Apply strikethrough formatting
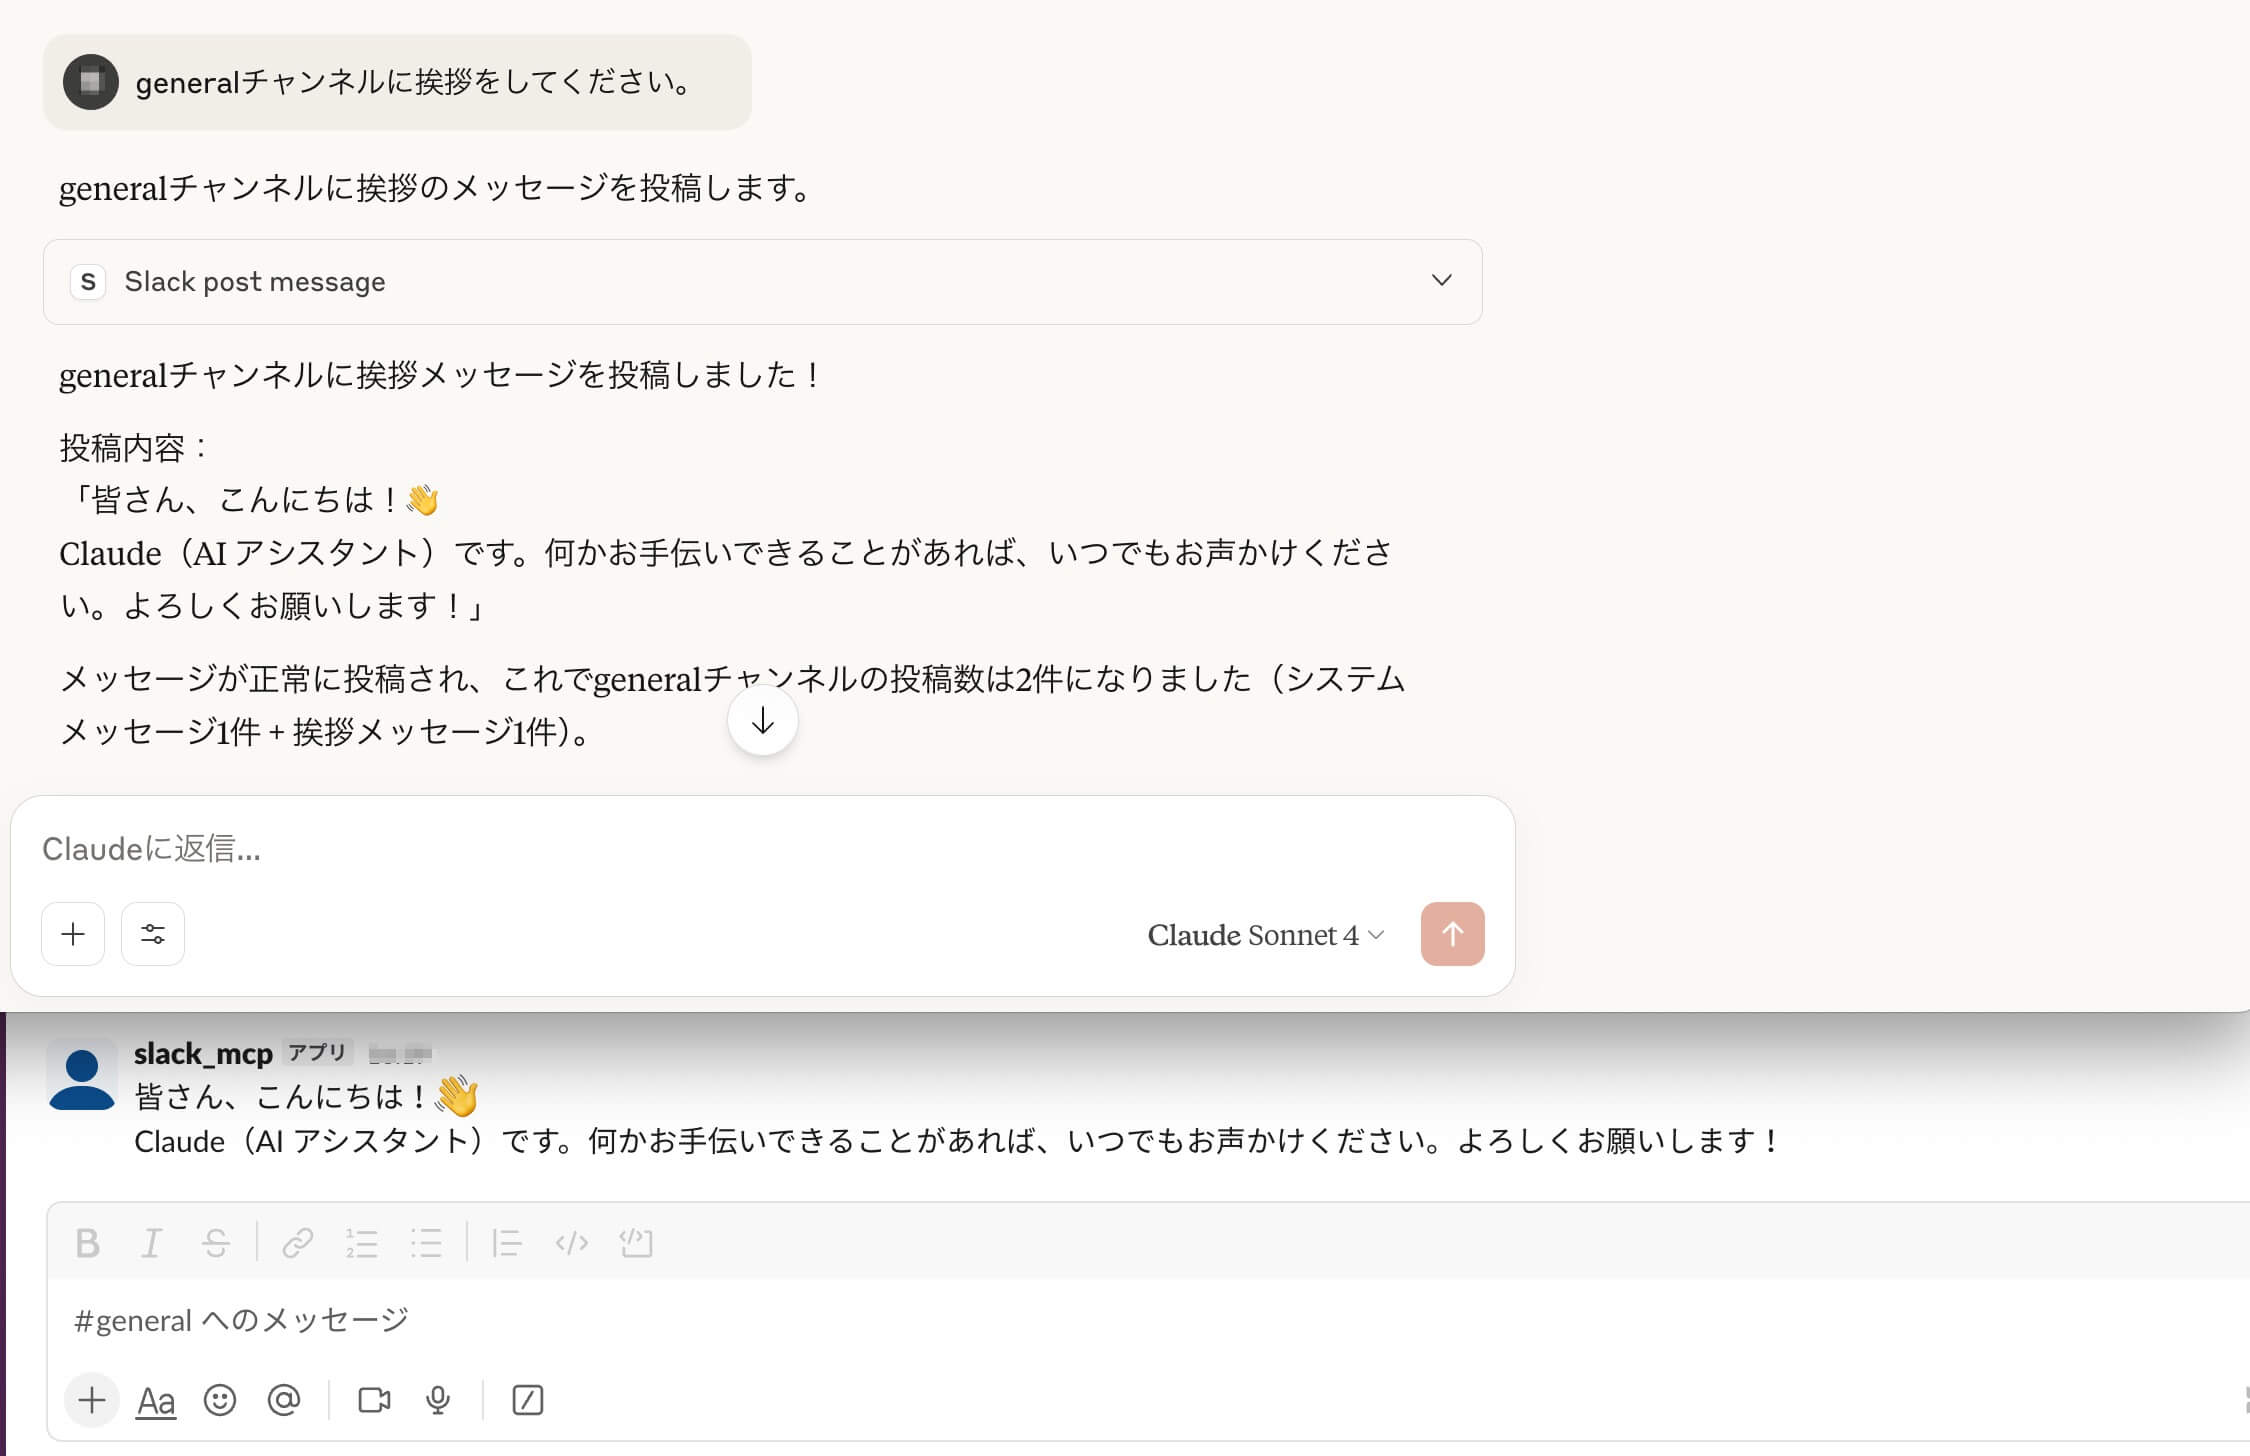 [x=215, y=1243]
